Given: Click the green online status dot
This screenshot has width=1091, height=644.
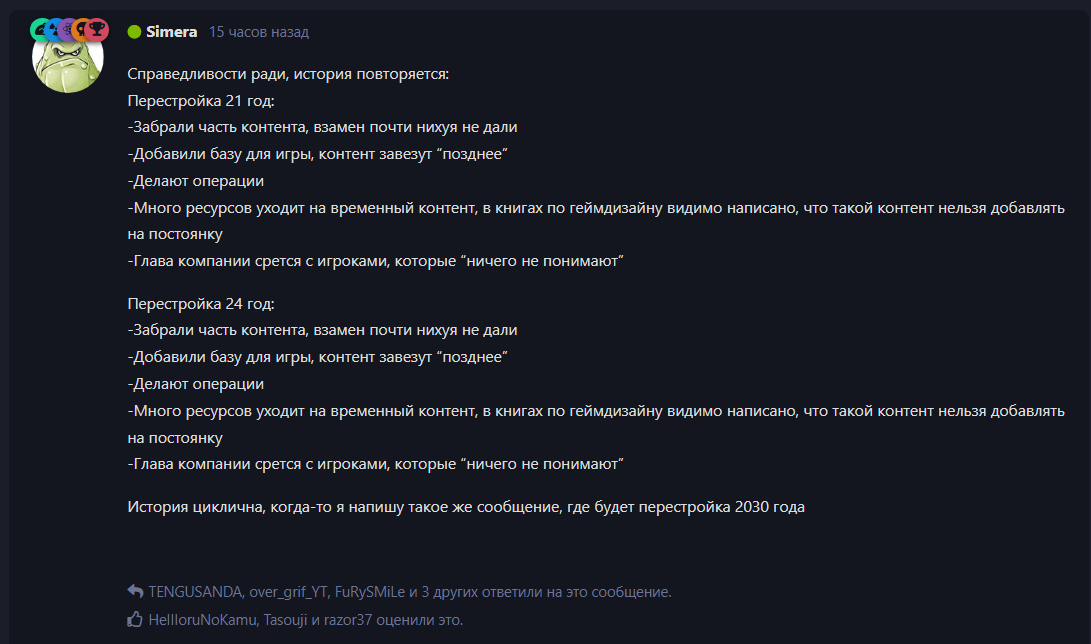Looking at the screenshot, I should pyautogui.click(x=134, y=32).
